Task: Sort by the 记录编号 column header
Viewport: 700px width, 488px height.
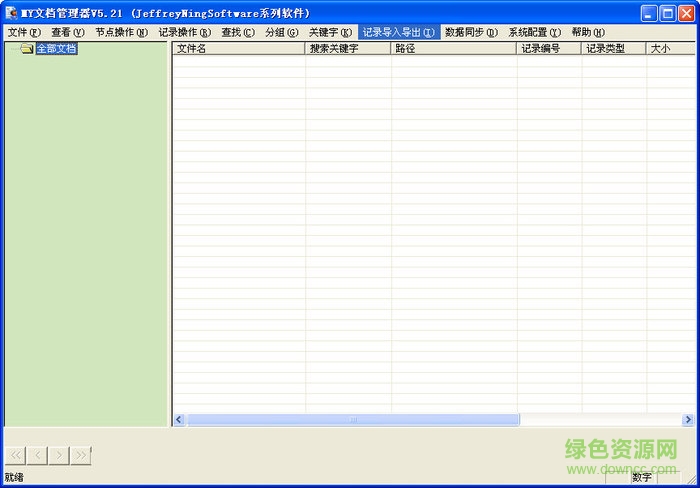Action: [549, 49]
